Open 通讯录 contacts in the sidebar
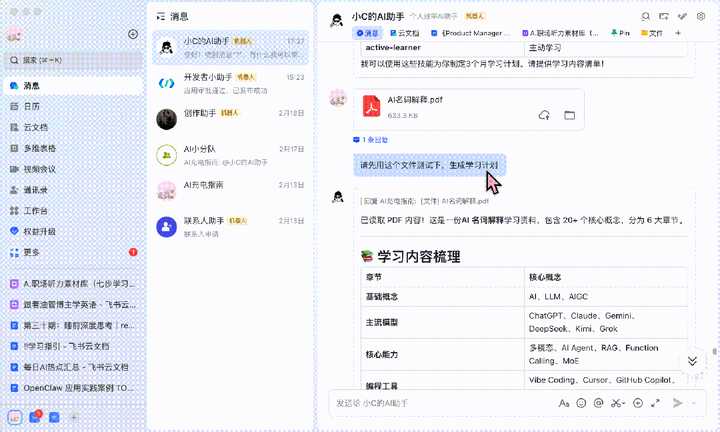 point(73,190)
